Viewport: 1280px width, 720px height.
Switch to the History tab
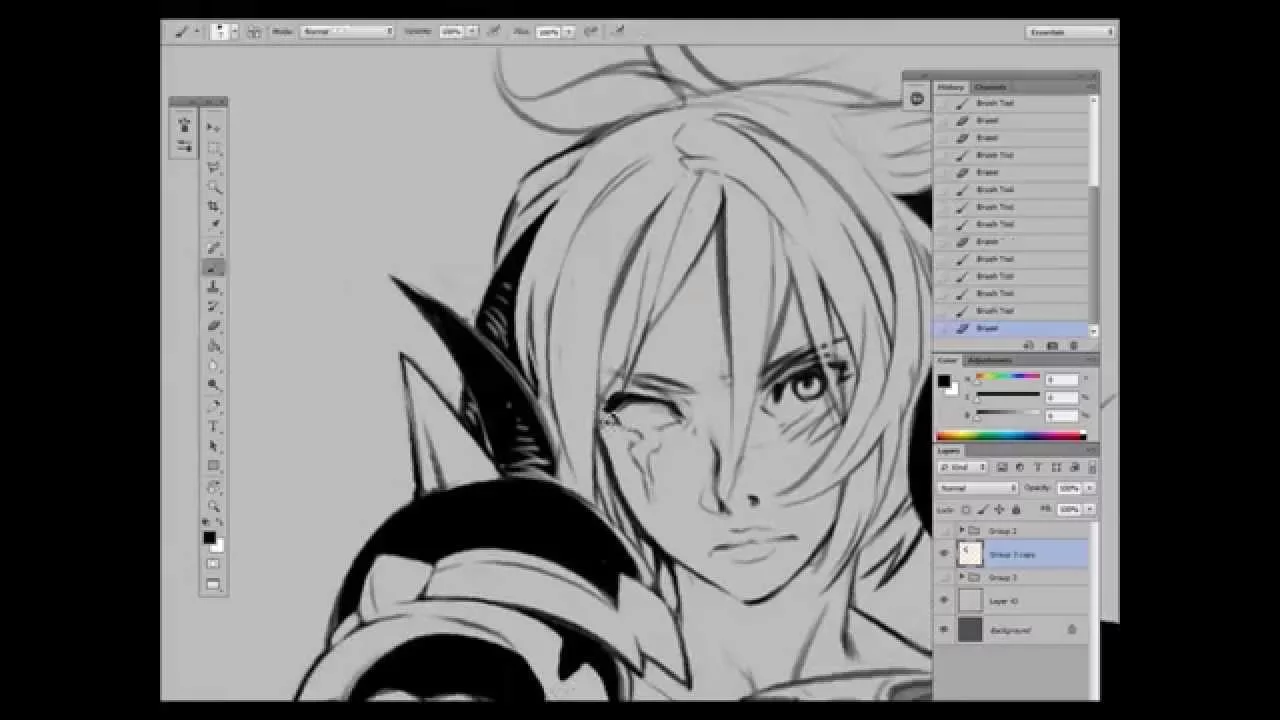pos(951,87)
